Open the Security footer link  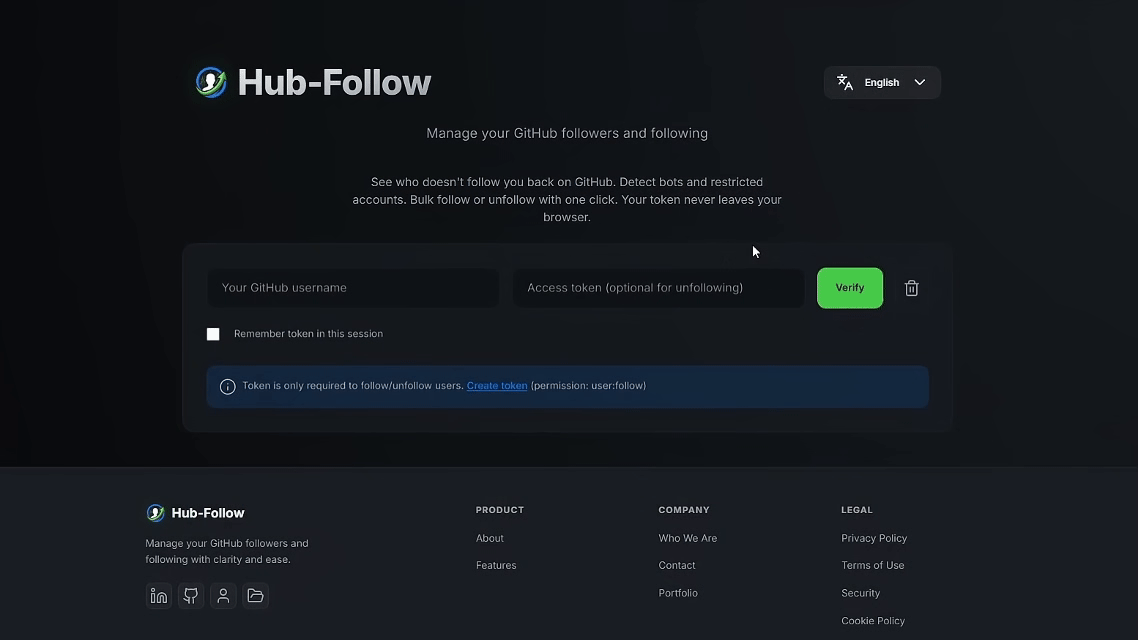(861, 593)
